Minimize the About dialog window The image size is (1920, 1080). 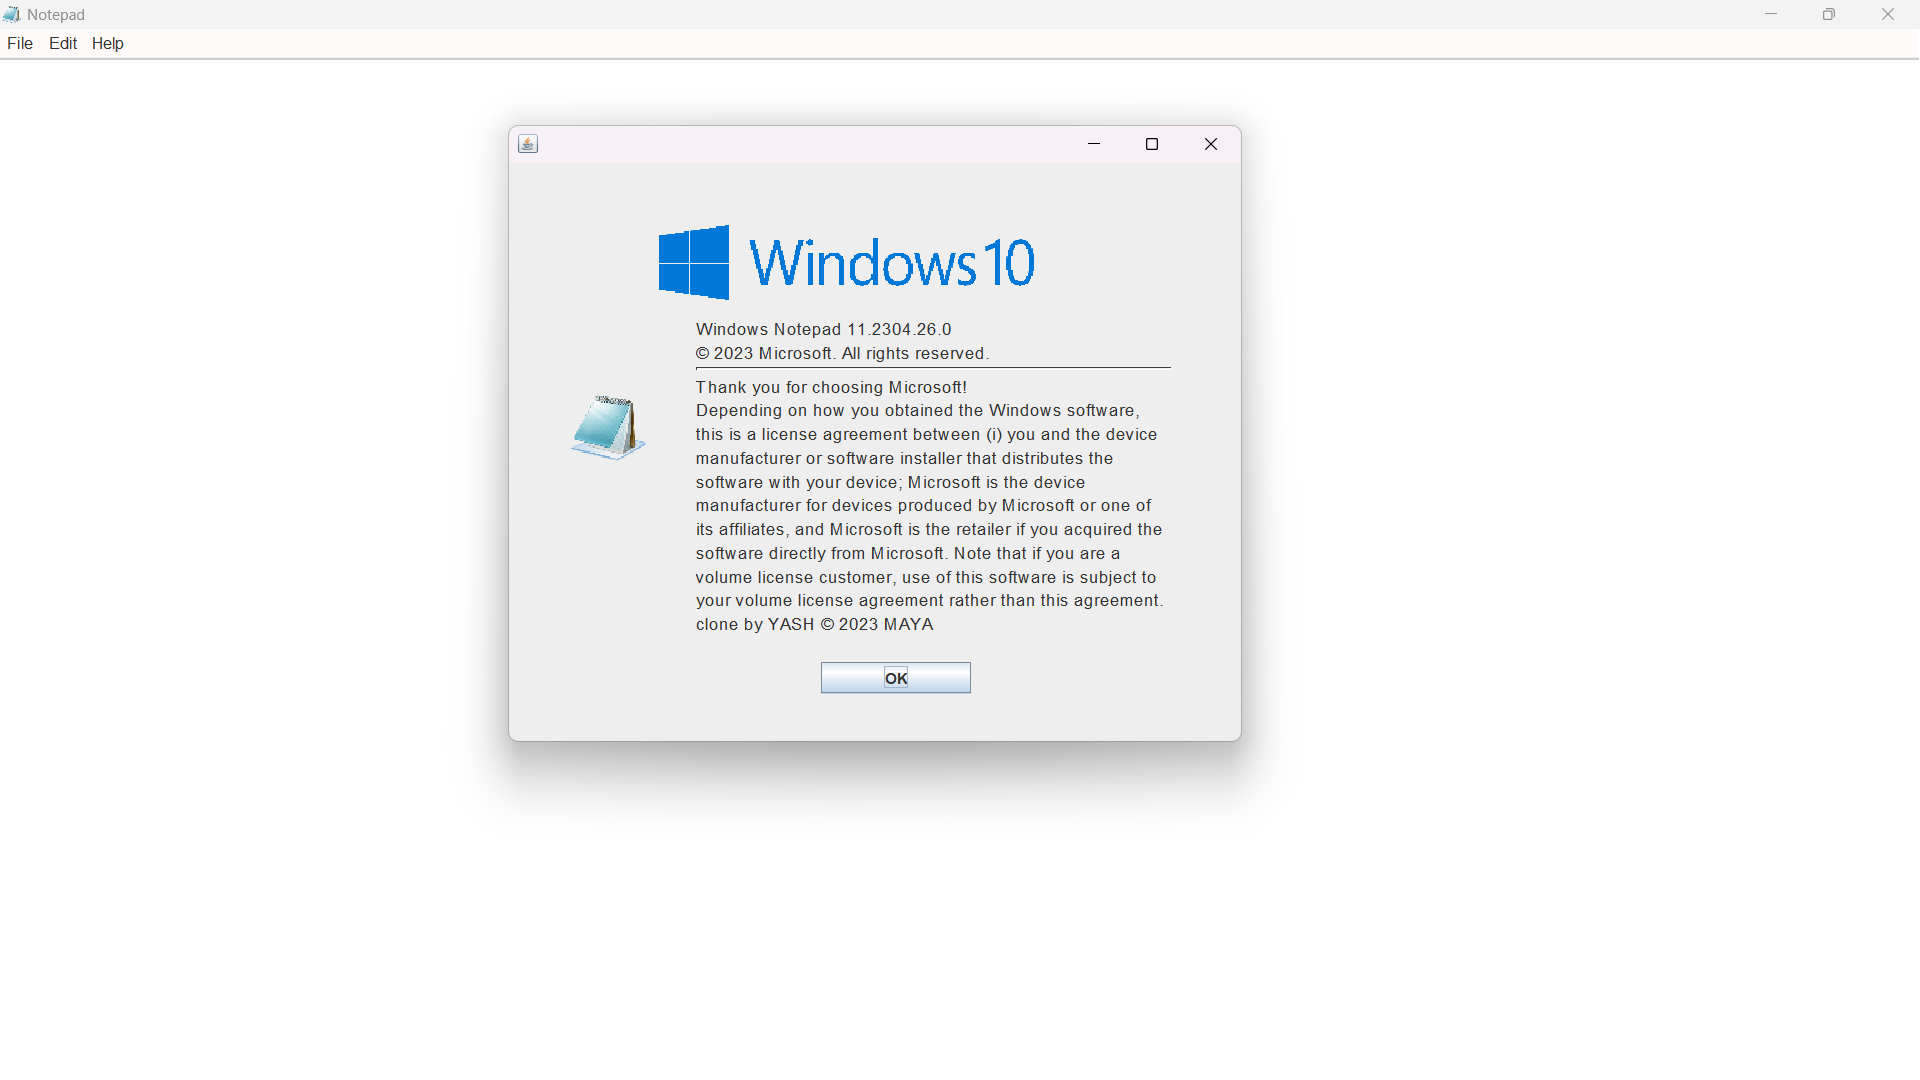pos(1094,144)
